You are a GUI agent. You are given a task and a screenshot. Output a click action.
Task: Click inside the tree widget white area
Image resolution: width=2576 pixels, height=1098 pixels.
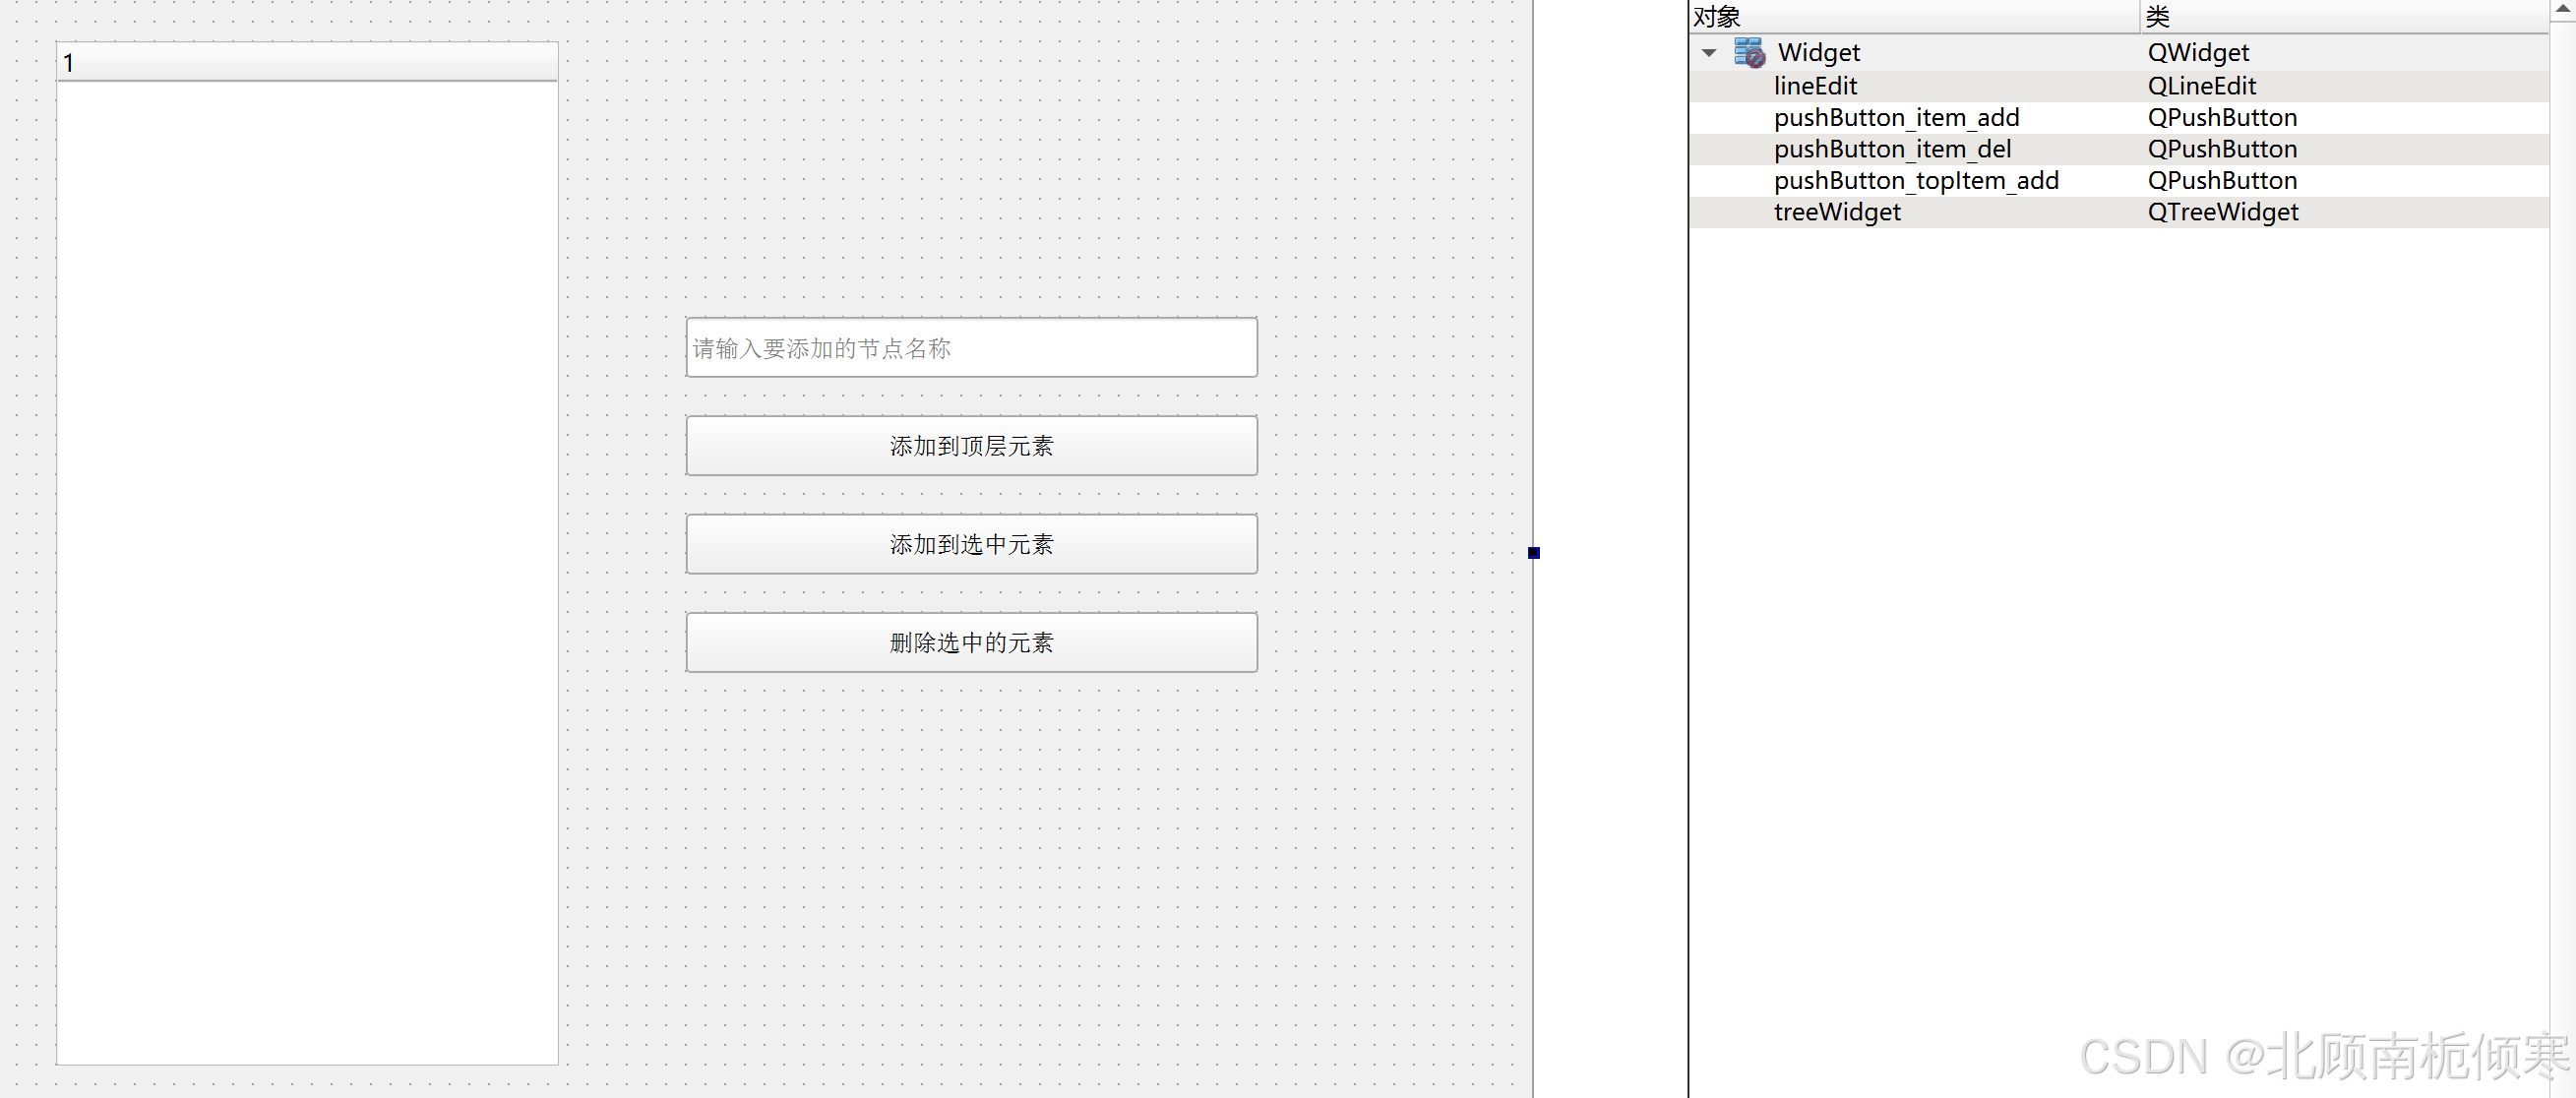pyautogui.click(x=307, y=572)
